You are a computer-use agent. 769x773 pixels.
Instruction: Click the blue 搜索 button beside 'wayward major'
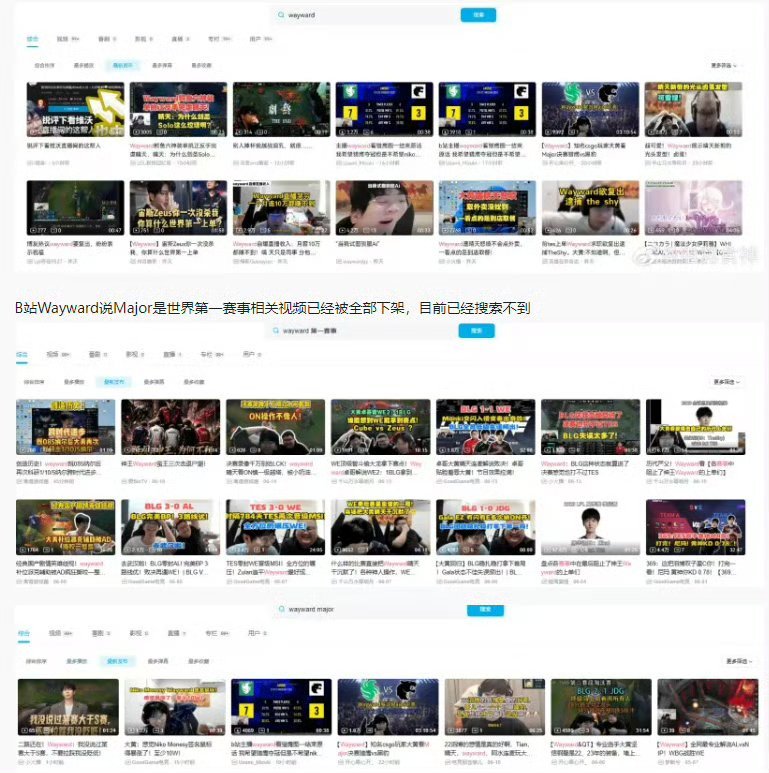[485, 610]
